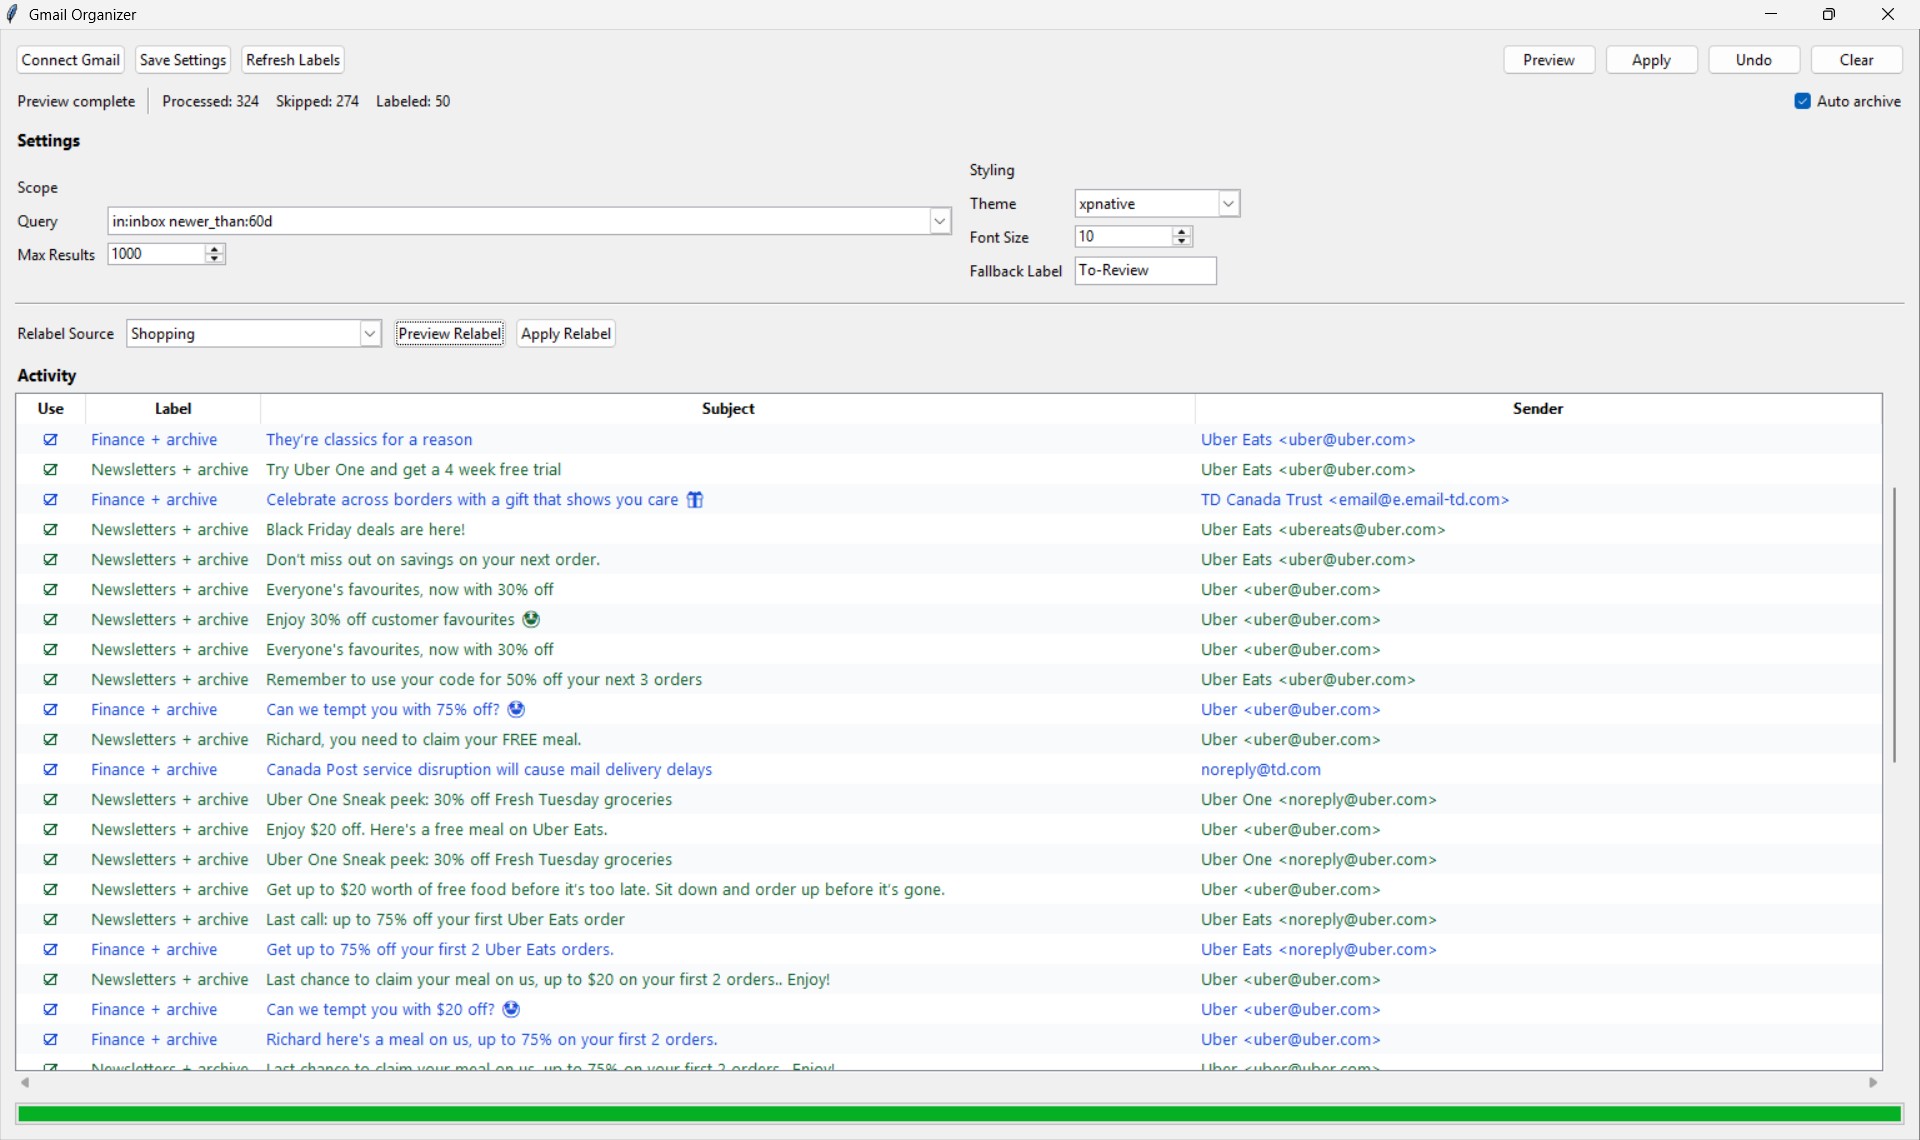This screenshot has height=1140, width=1920.
Task: Click the Connect Gmail button
Action: tap(69, 60)
